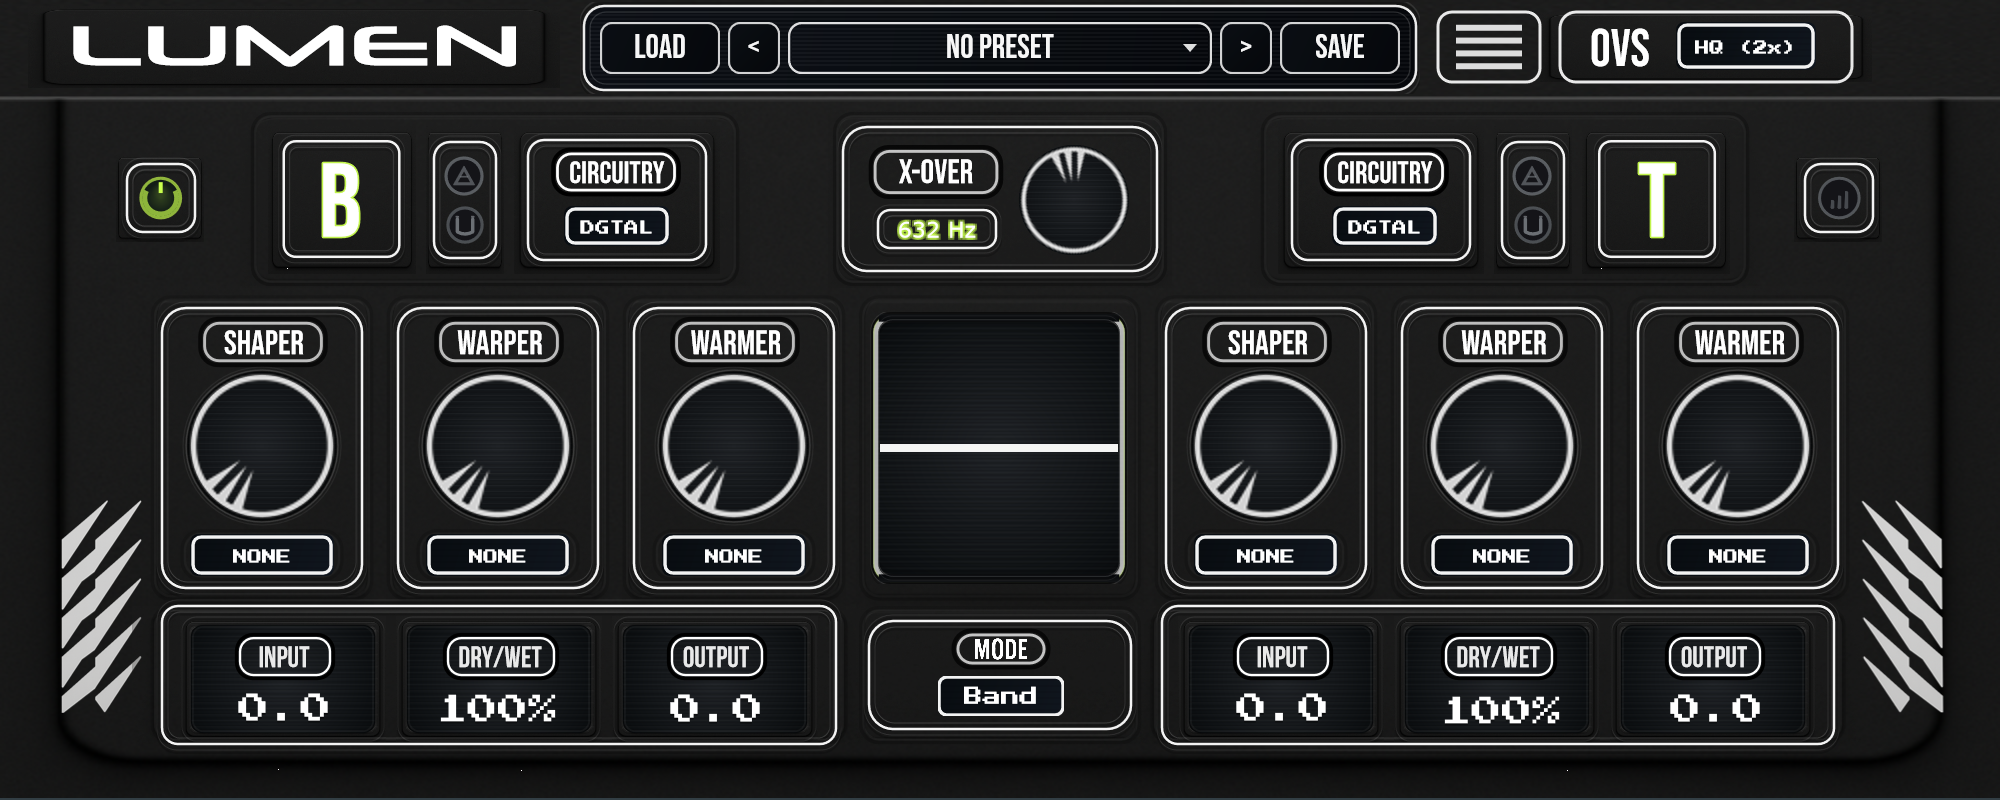Click the T-side DRY/WET value 100%

point(1502,709)
